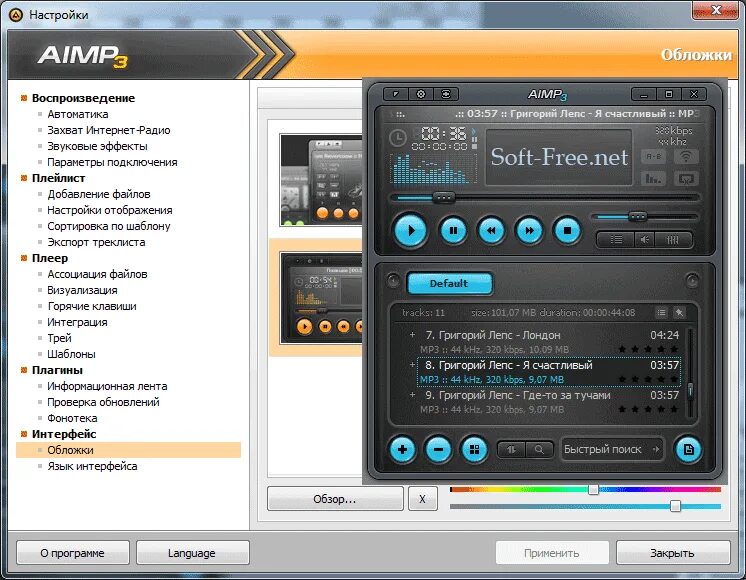Select the Default playlist tab

pos(449,284)
